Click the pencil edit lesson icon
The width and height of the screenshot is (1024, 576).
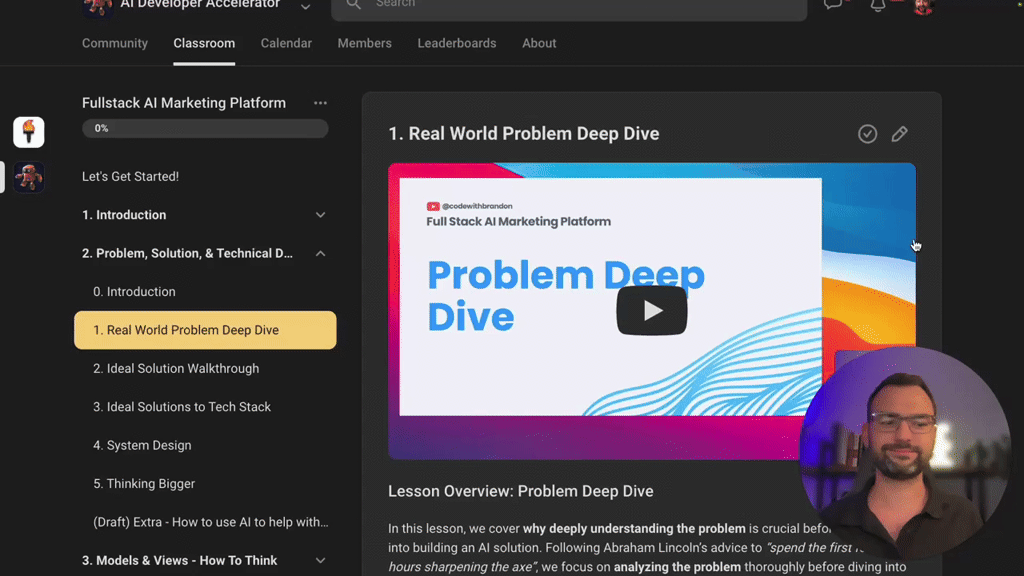click(x=899, y=134)
